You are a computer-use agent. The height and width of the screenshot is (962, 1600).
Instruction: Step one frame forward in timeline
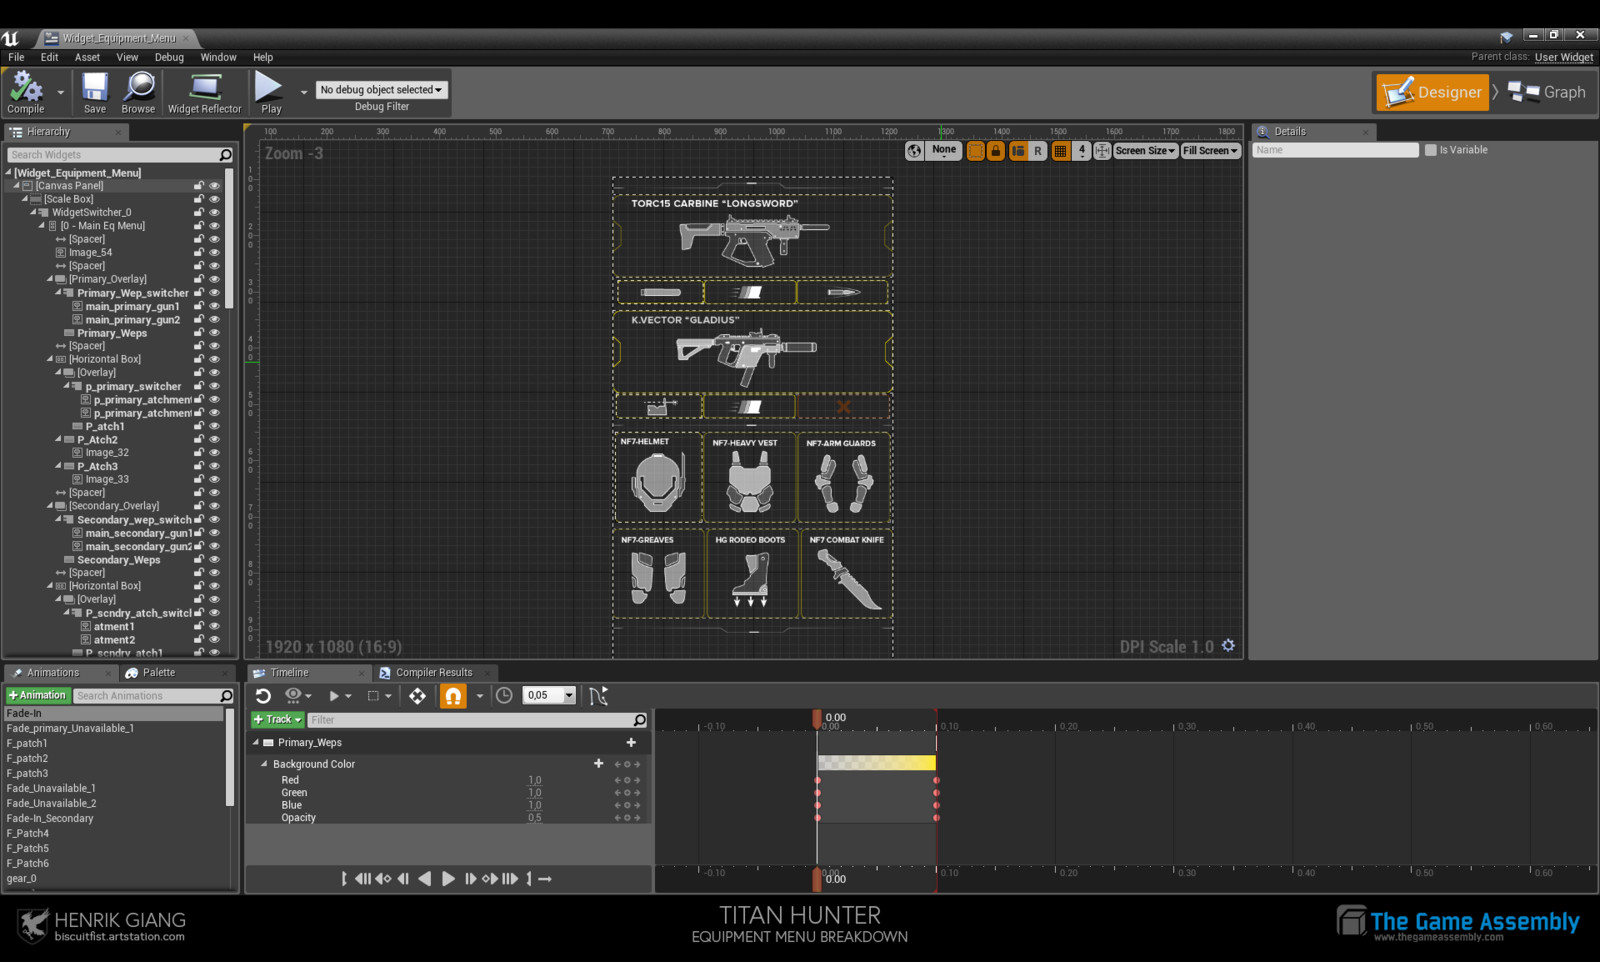pos(470,879)
